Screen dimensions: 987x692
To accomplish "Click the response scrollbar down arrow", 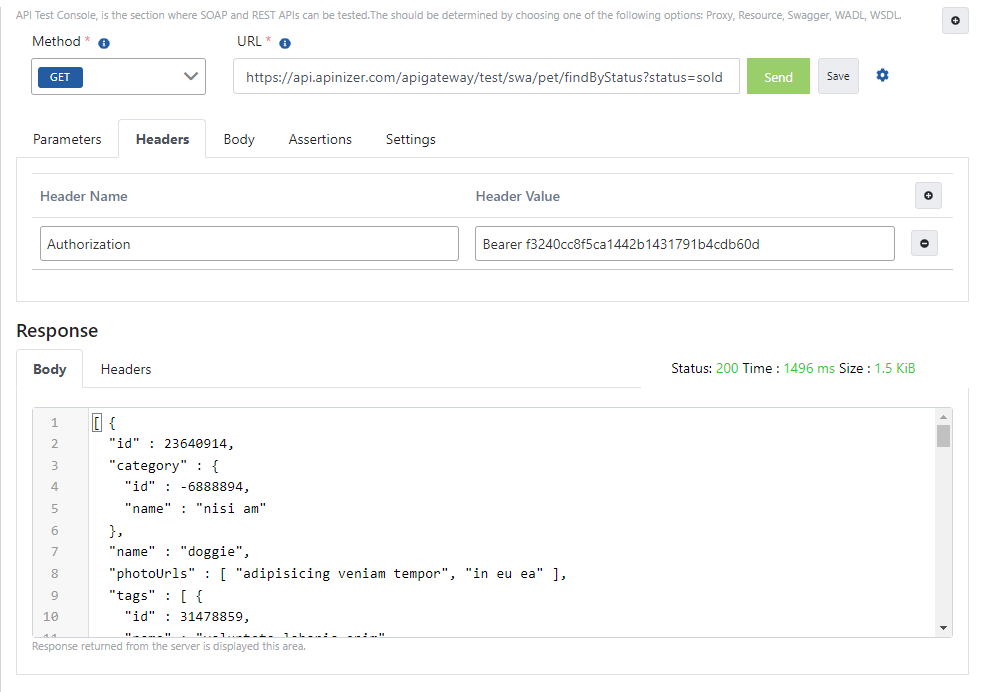I will tap(943, 626).
